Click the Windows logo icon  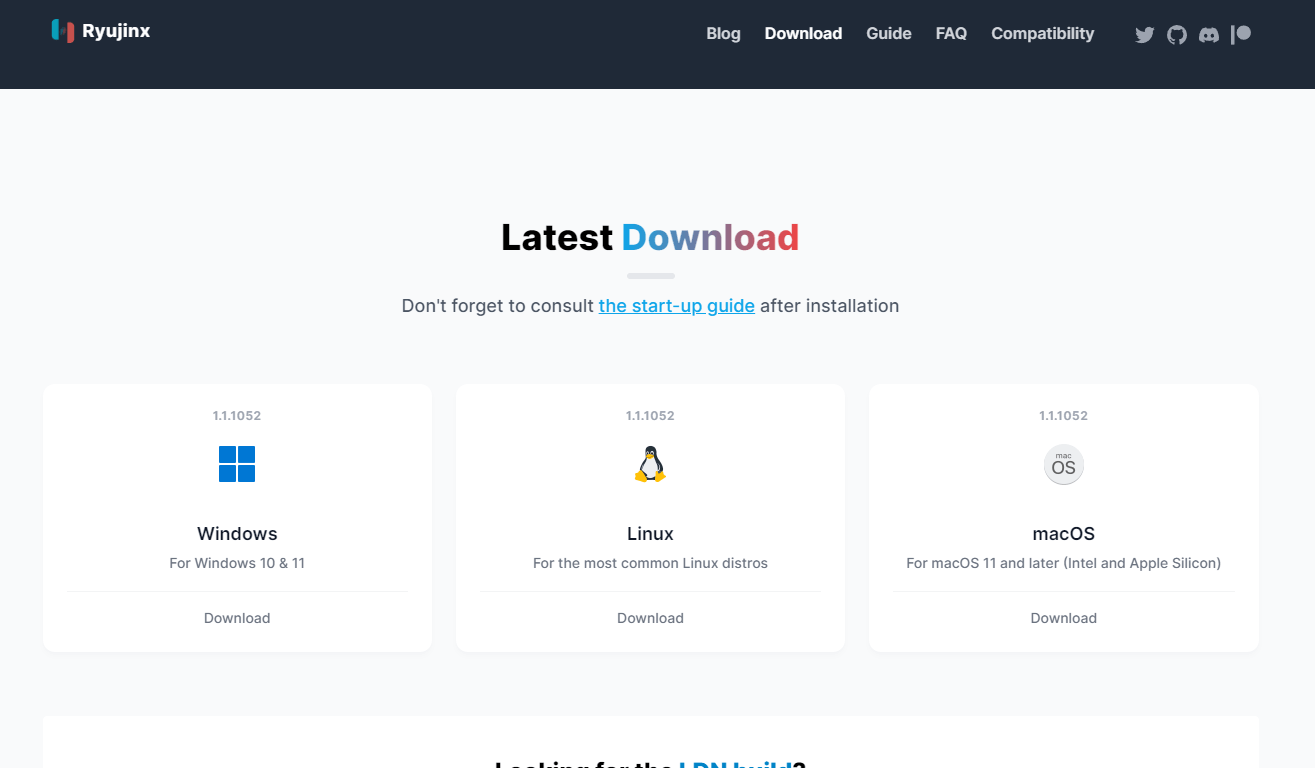click(237, 464)
